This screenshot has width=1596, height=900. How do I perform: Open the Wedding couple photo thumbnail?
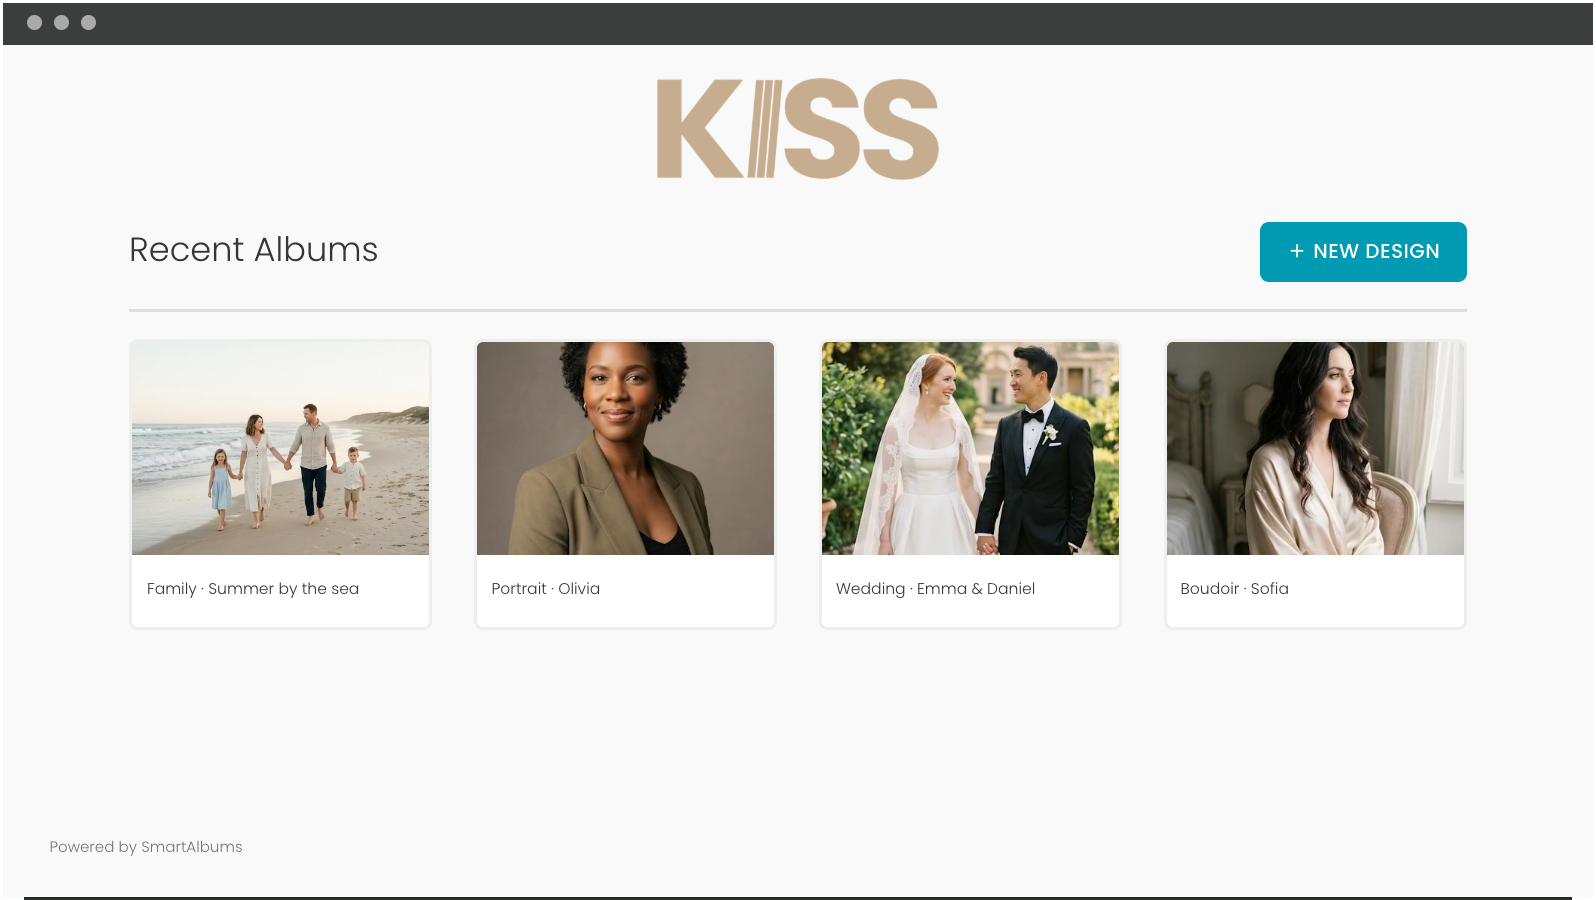tap(970, 448)
